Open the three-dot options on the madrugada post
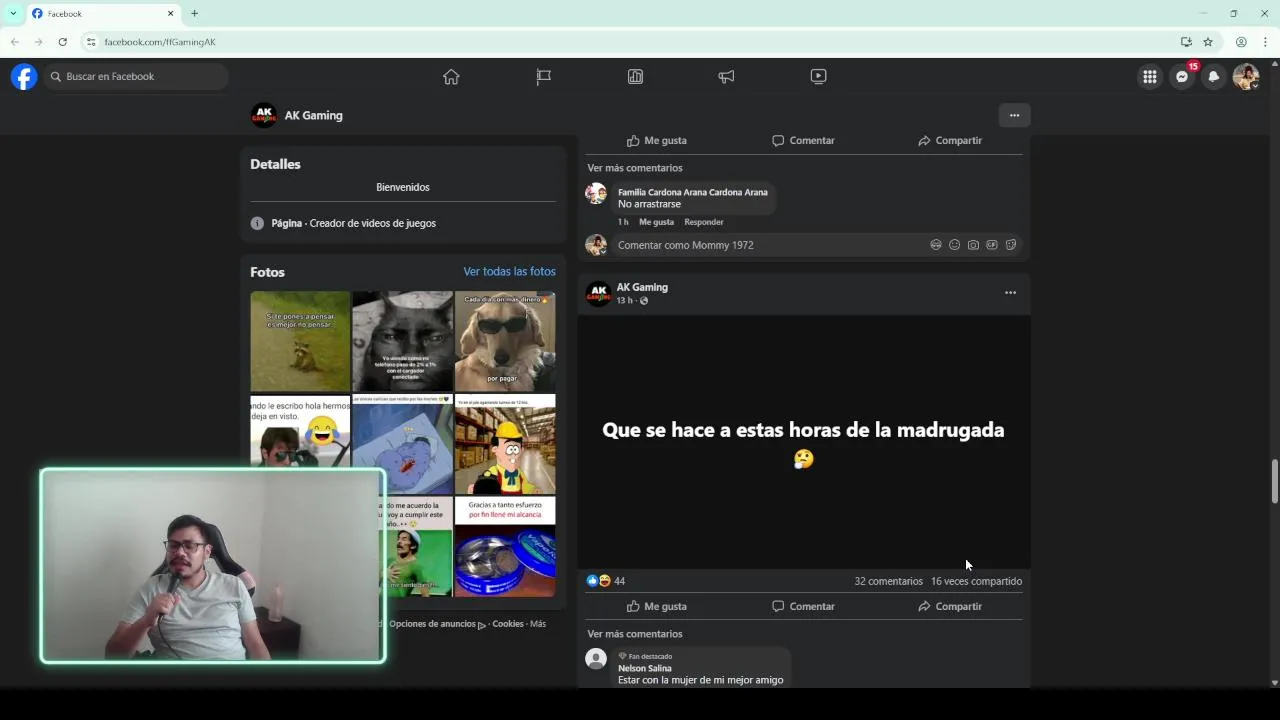This screenshot has width=1280, height=720. point(1010,293)
